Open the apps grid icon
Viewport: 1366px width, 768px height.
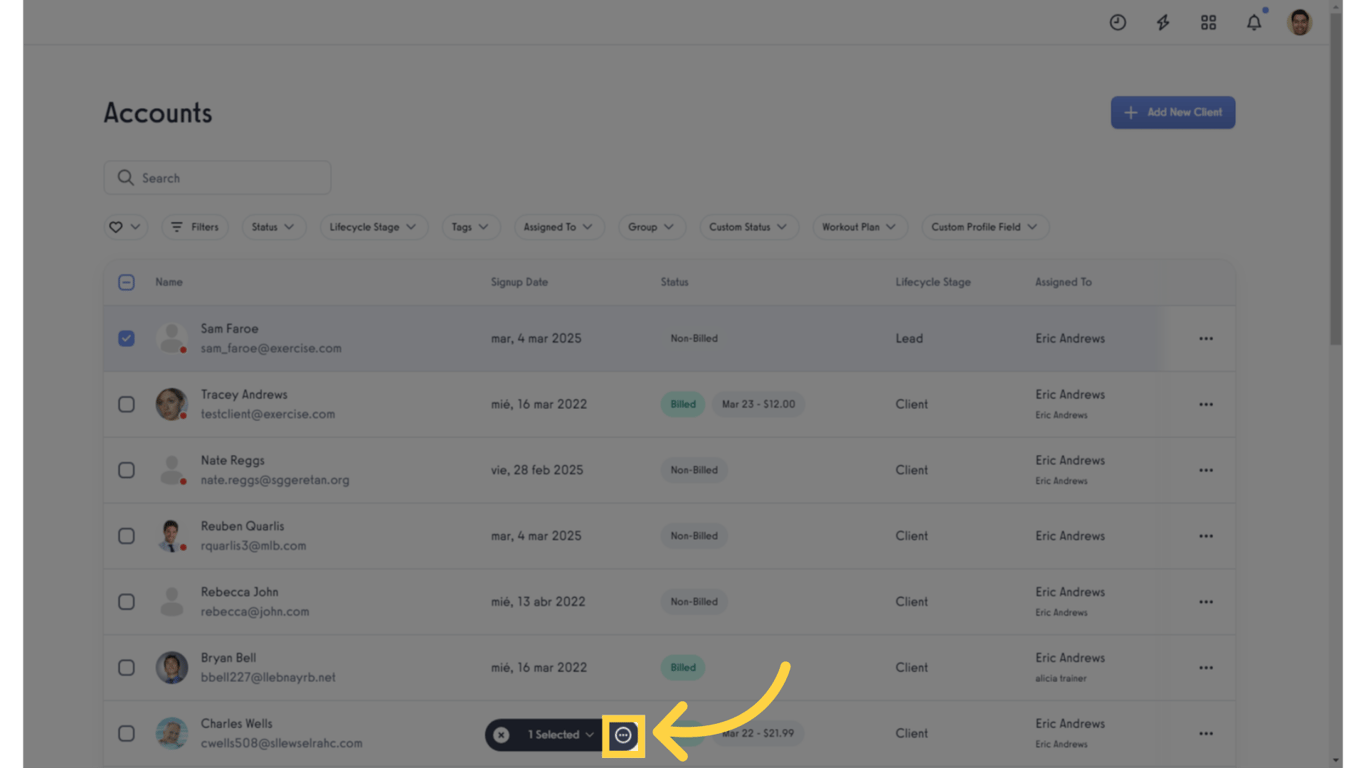1208,21
